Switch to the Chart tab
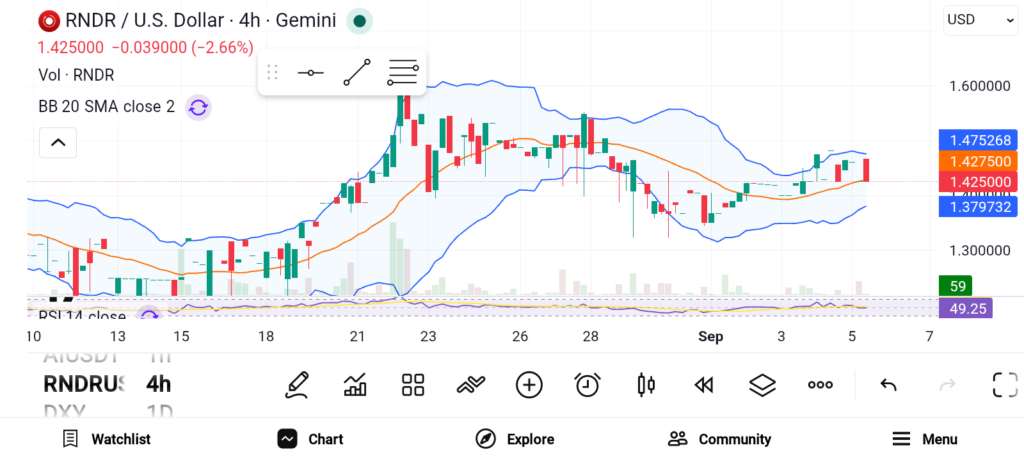The width and height of the screenshot is (1024, 461). (310, 439)
